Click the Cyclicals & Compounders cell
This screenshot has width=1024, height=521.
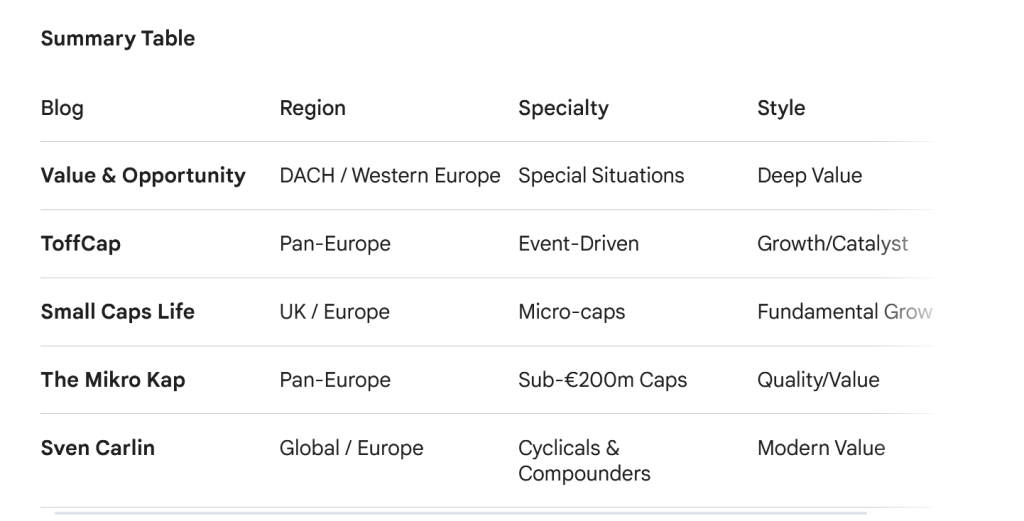click(584, 460)
